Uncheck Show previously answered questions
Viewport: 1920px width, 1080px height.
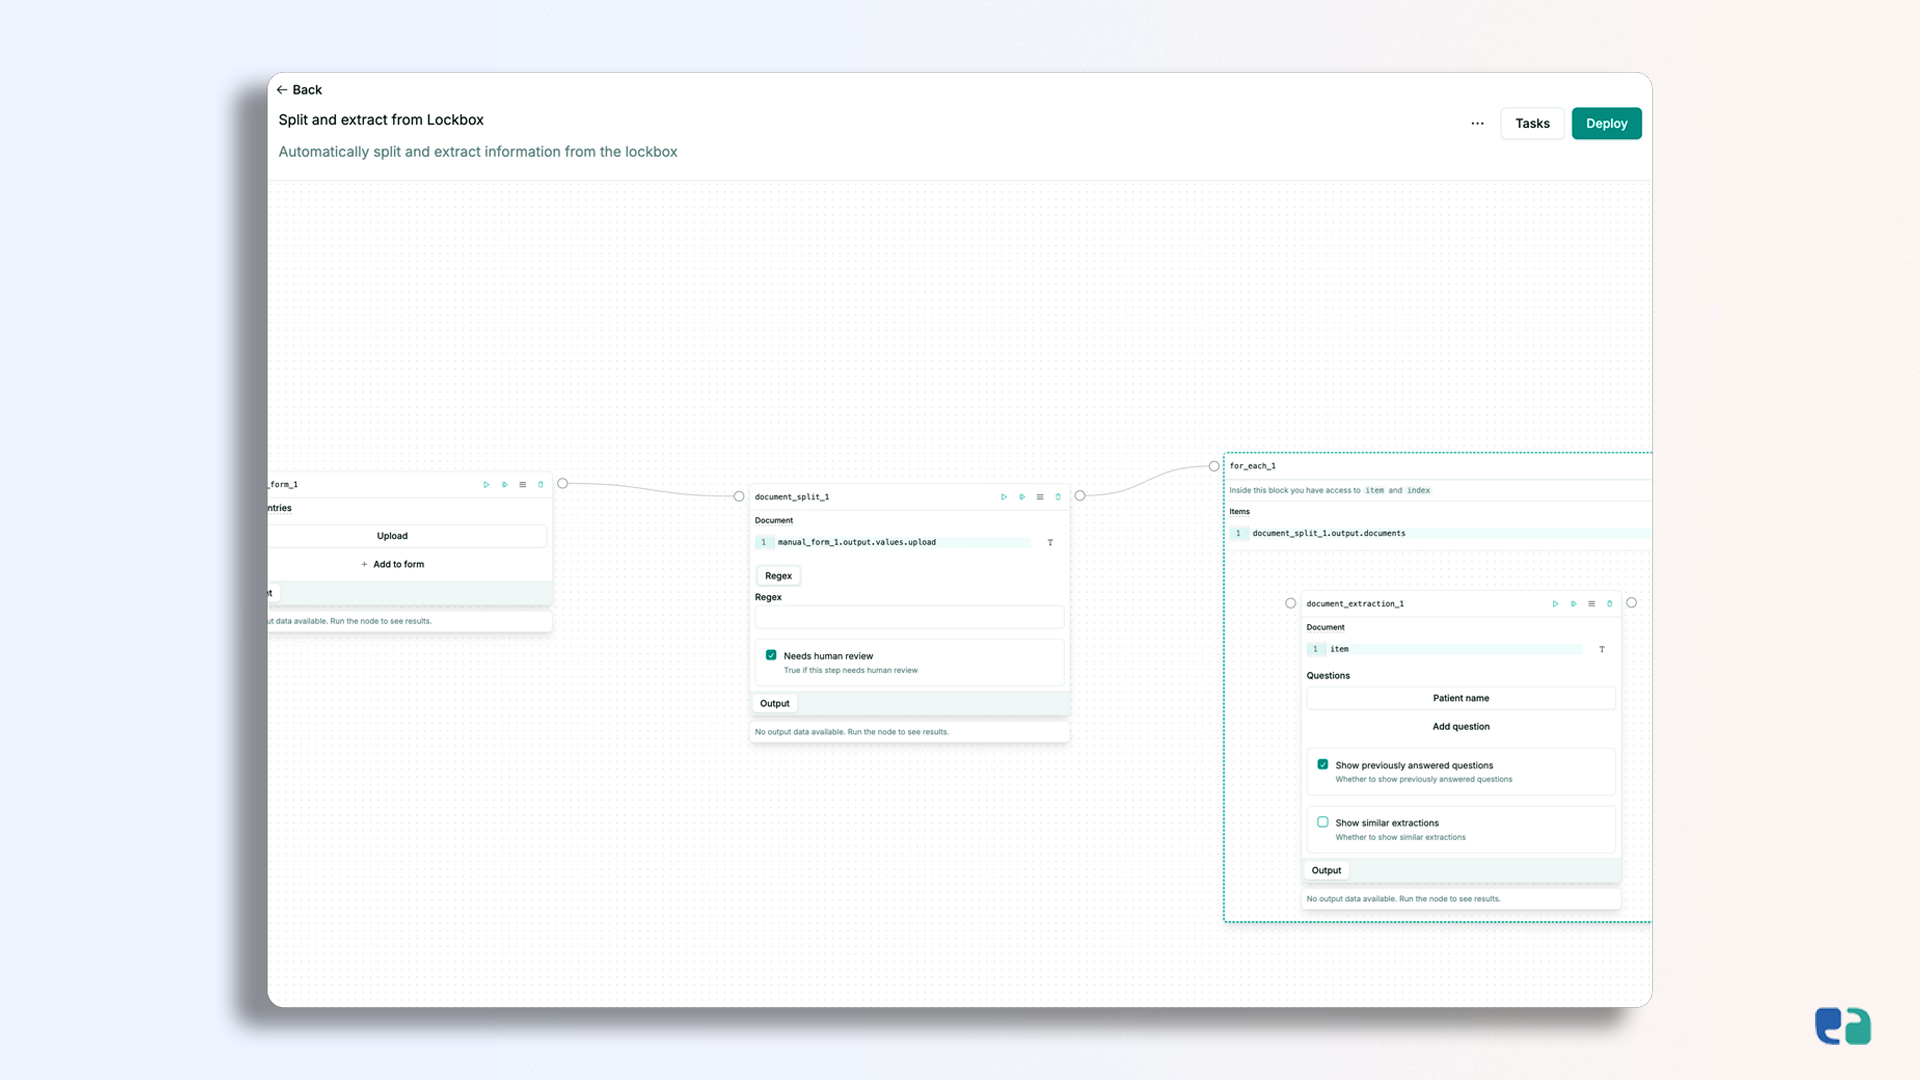(1323, 765)
